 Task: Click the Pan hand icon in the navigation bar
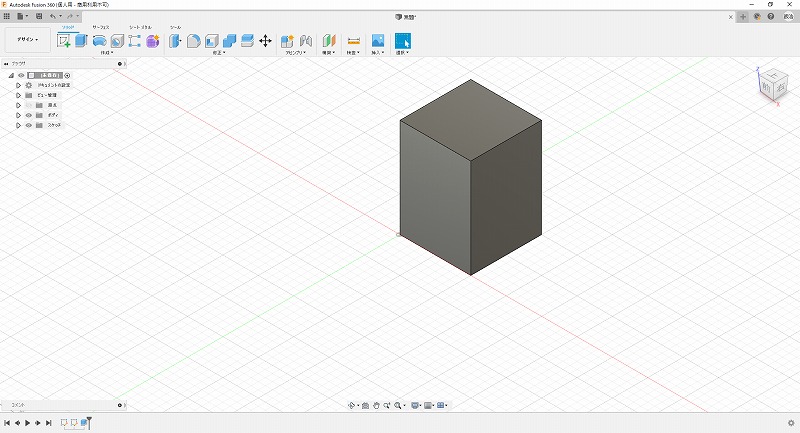[375, 405]
